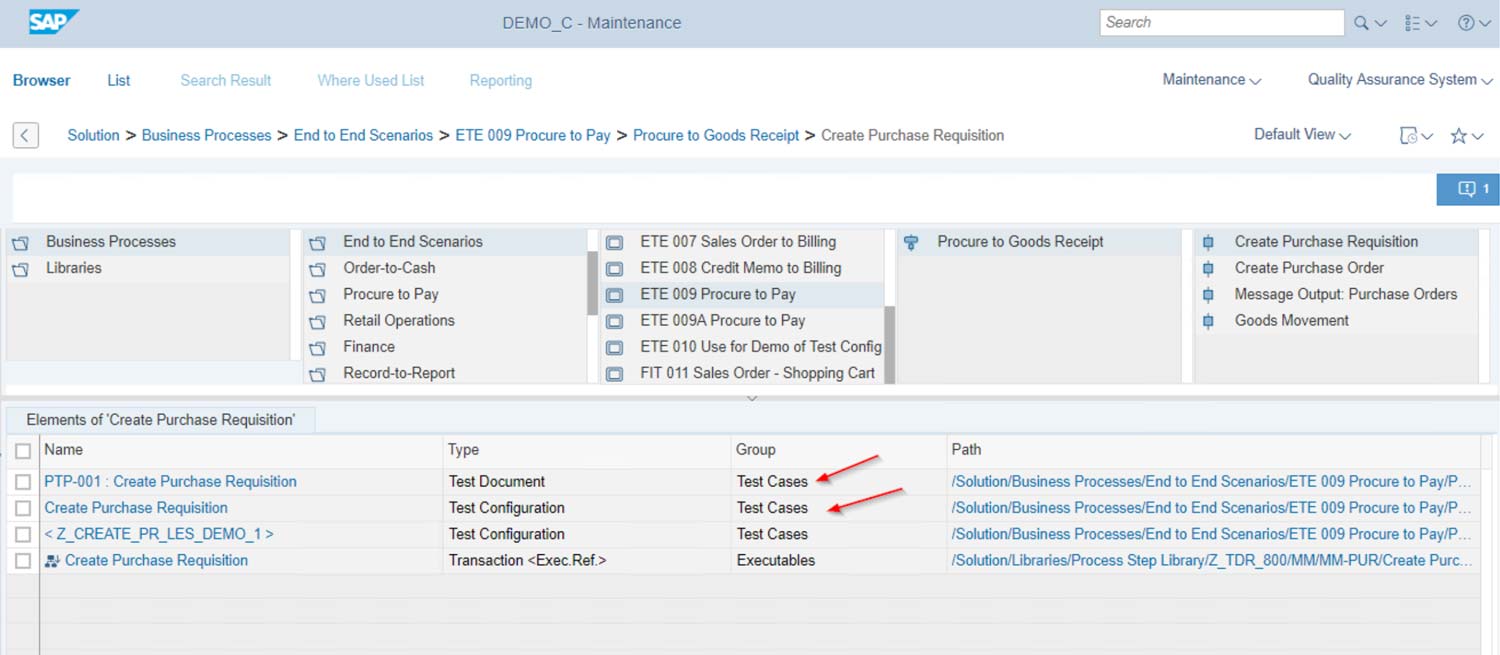
Task: Check the box for PTP-001 row
Action: 23,482
